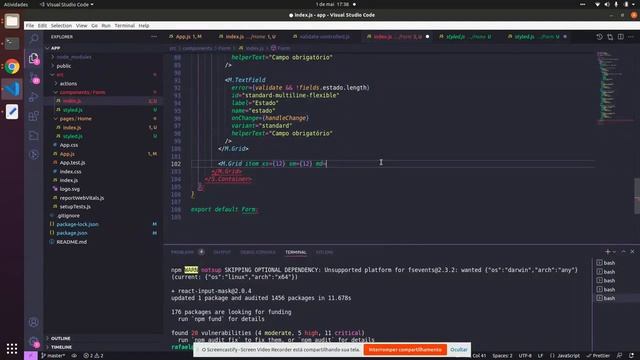Screen dimensions: 640x360
Task: Switch to DEBUG CONSOLE panel tab
Action: pos(258,252)
